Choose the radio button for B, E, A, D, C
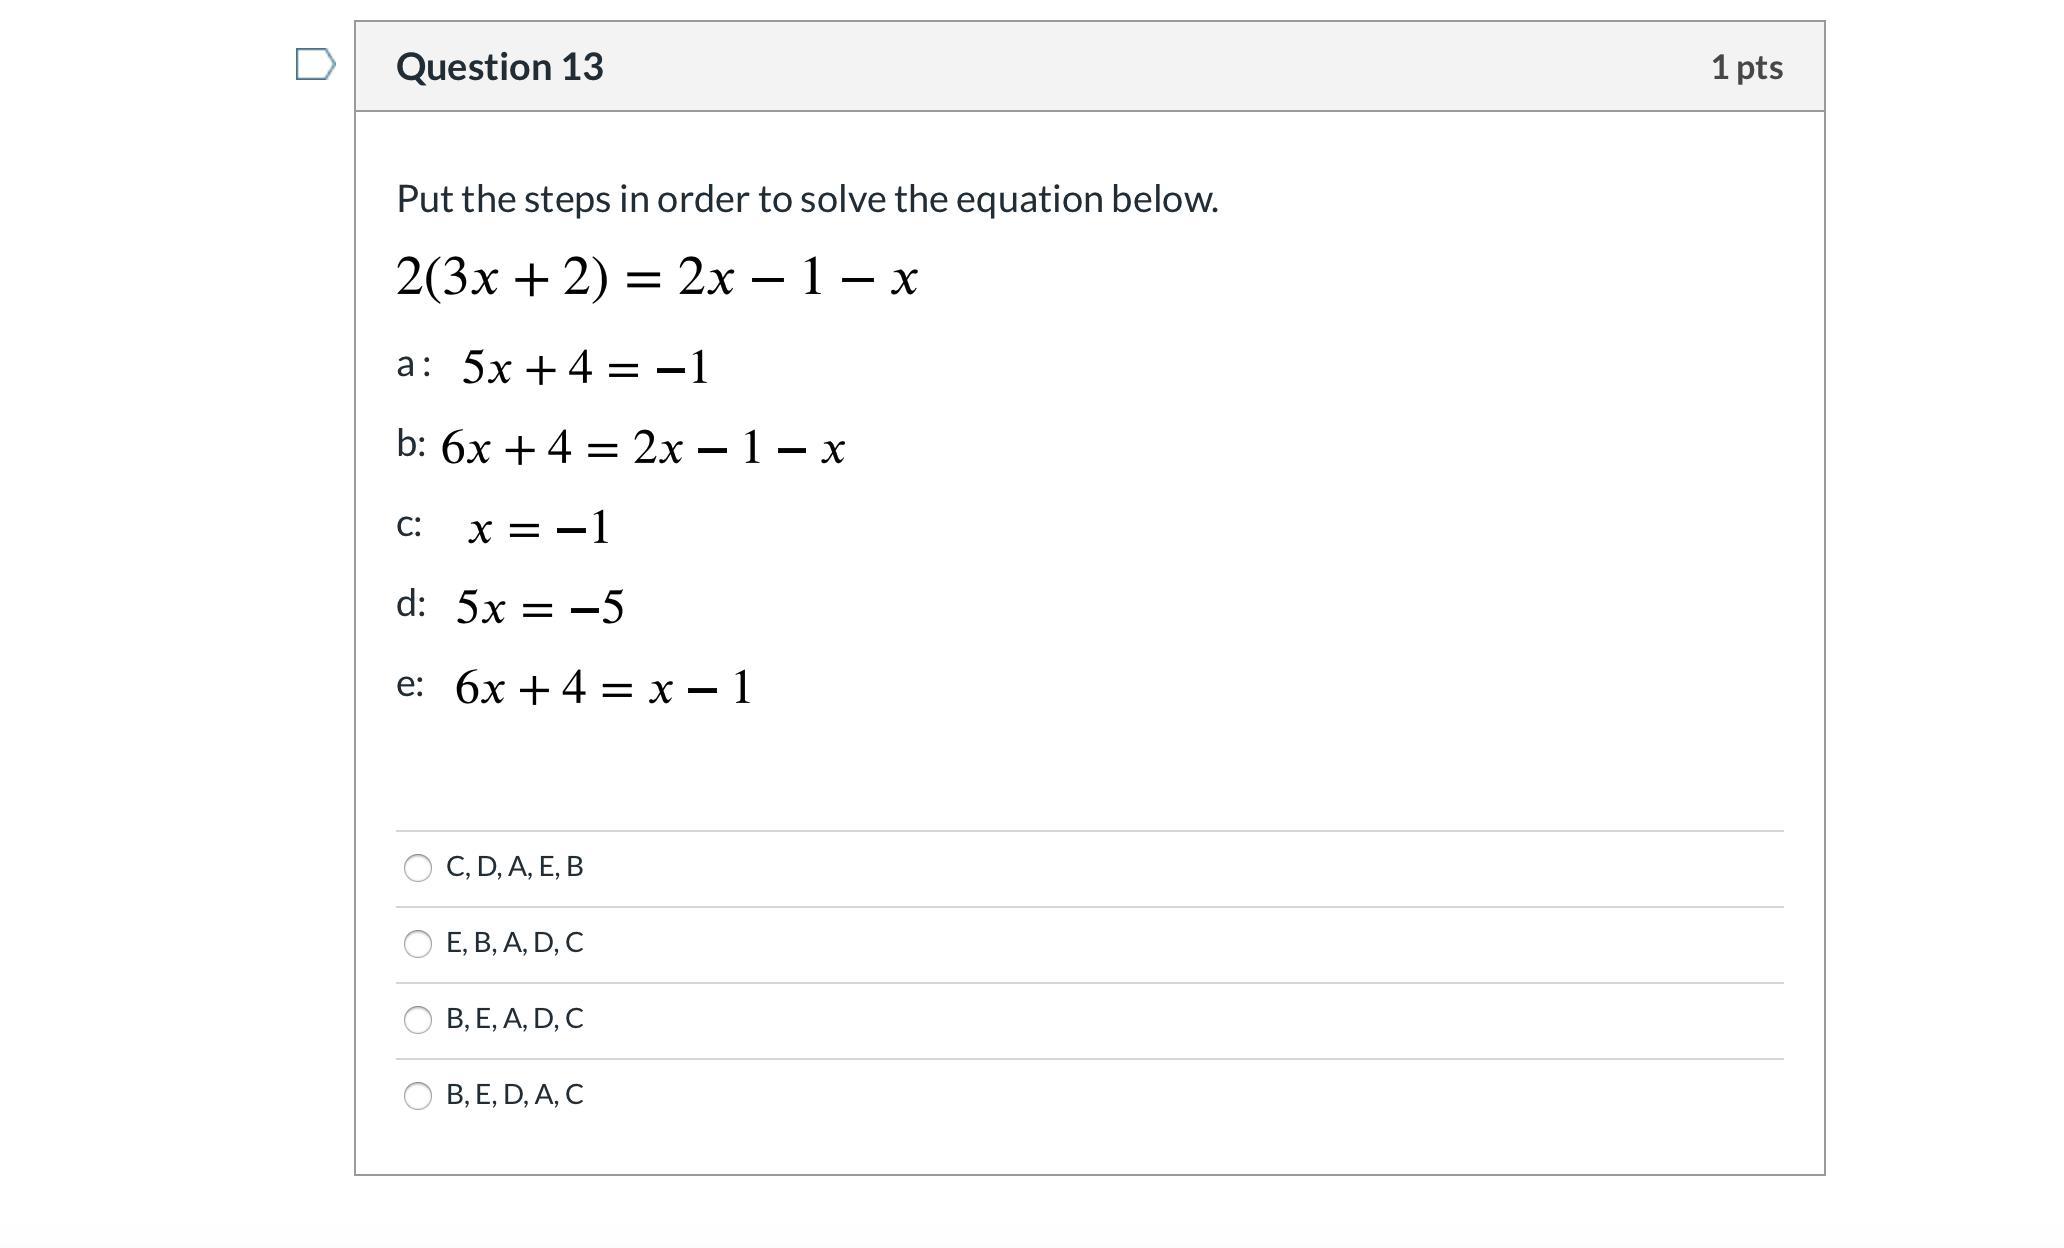Screen dimensions: 2064x1248 click(x=418, y=1019)
